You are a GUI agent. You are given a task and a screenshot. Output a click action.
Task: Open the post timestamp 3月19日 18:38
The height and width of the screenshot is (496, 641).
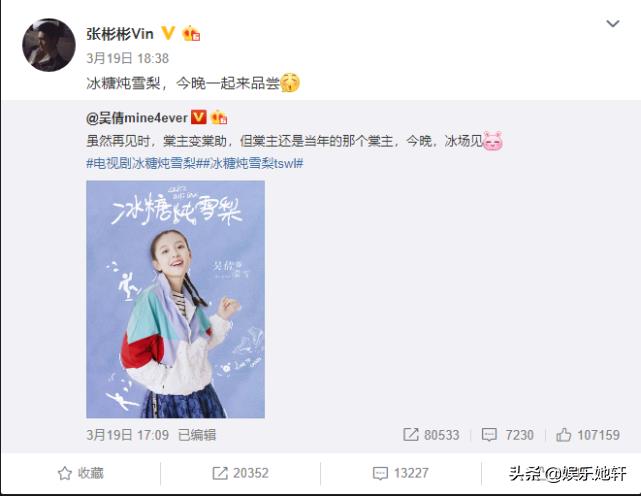(128, 58)
